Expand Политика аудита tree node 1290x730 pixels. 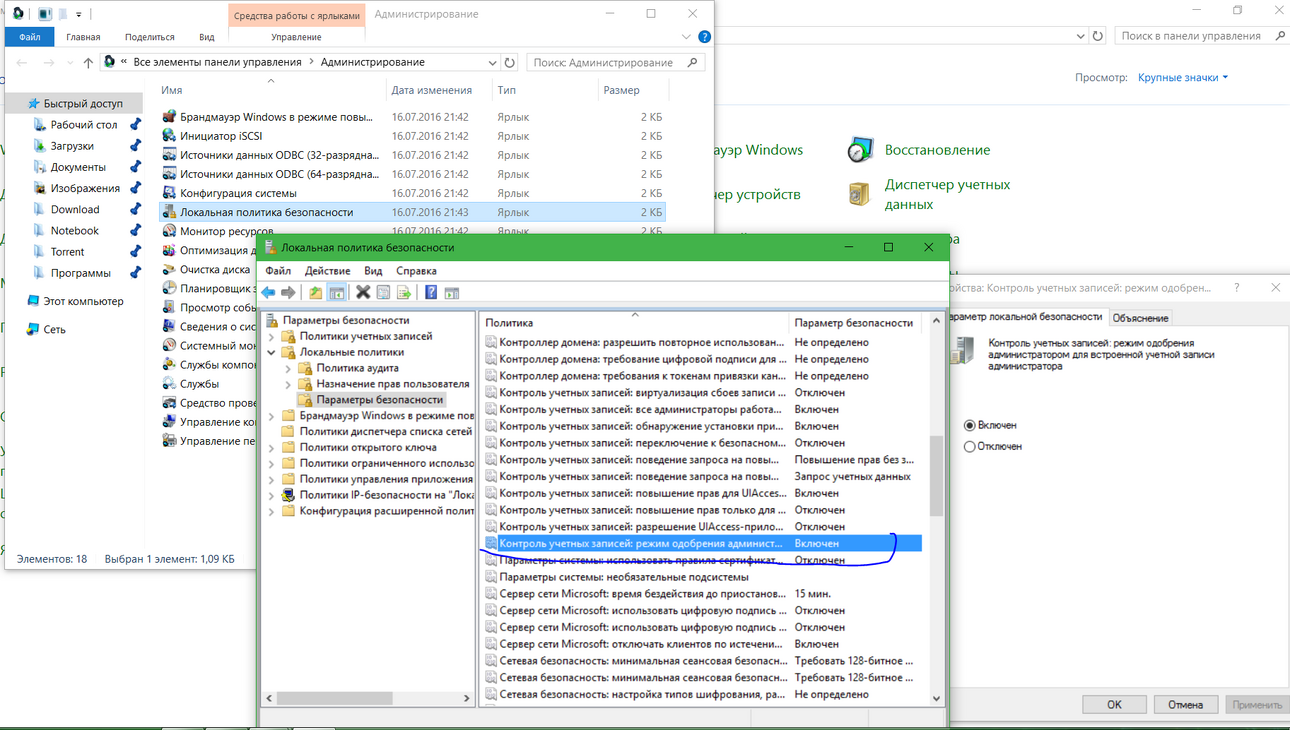[x=288, y=368]
